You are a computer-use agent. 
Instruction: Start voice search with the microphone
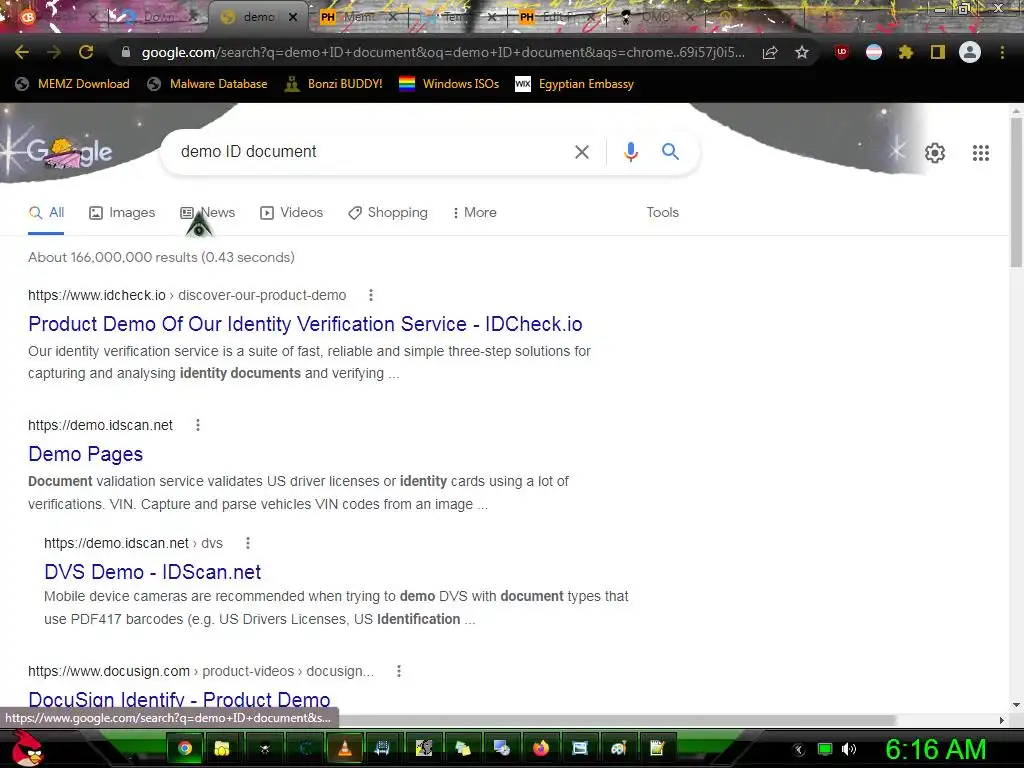coord(631,152)
